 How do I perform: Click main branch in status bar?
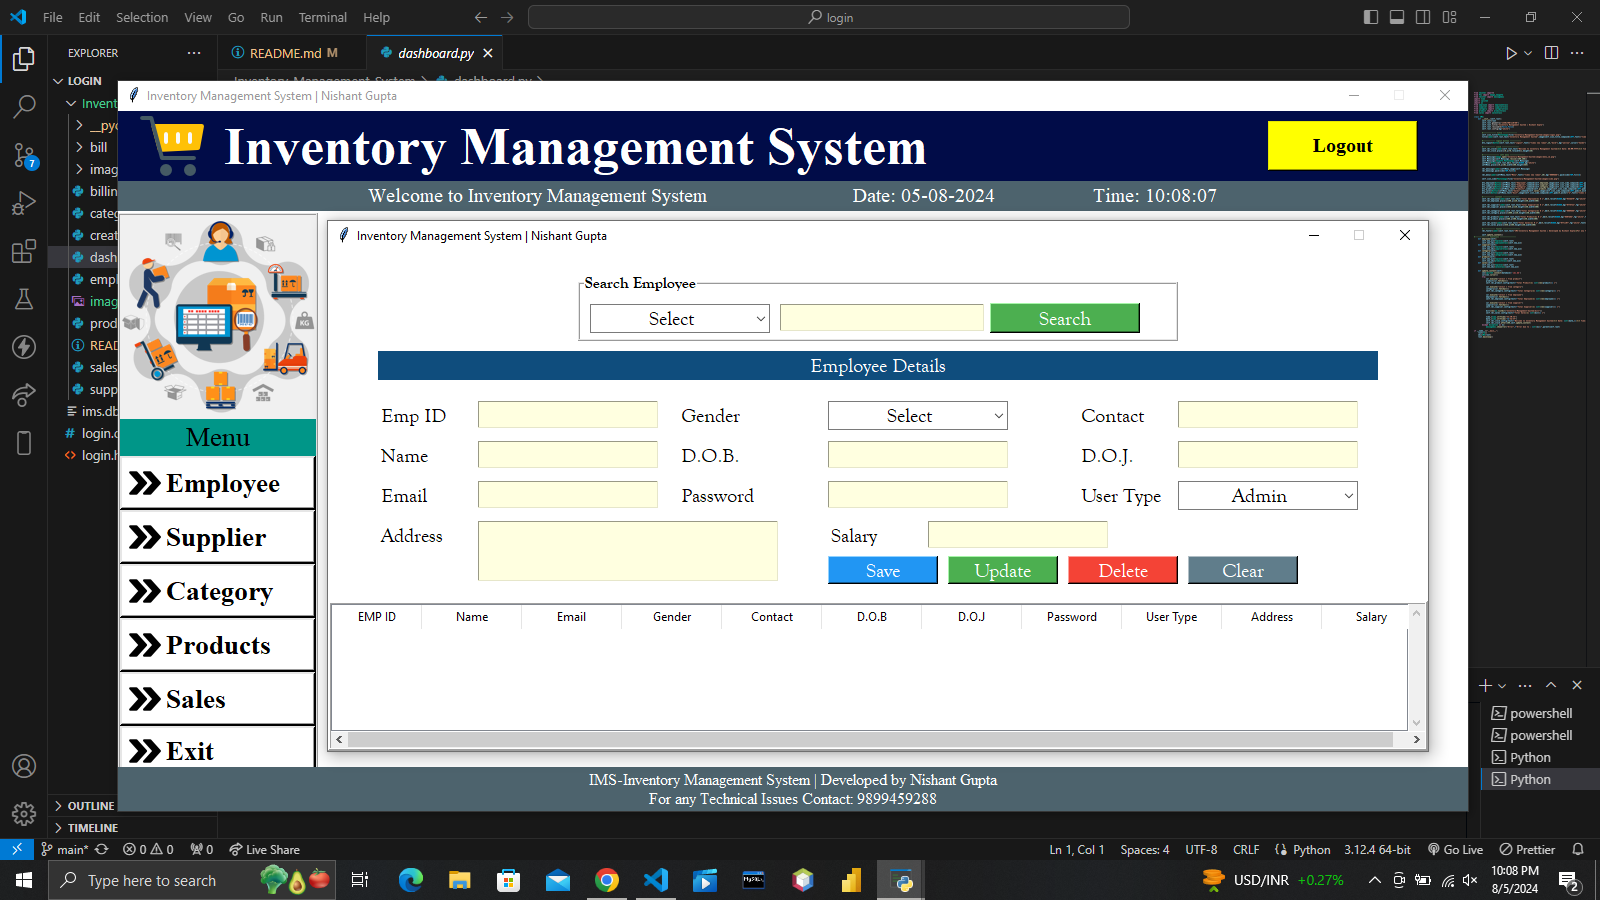tap(65, 849)
